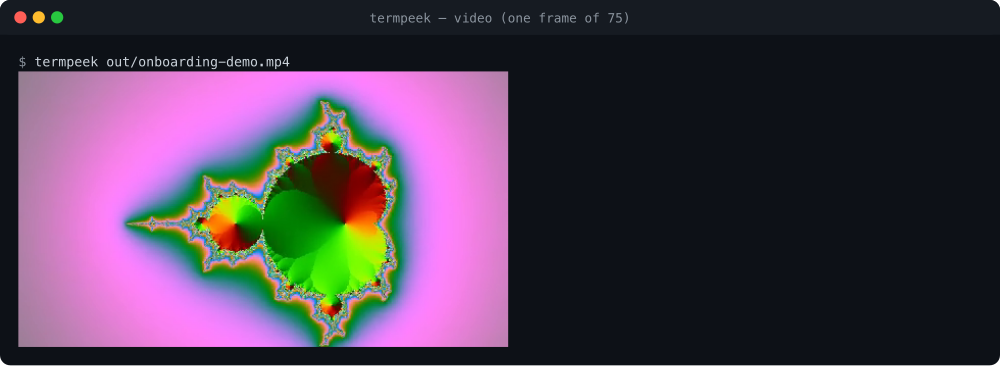Close the termpeek window using the red button
This screenshot has width=1000, height=366.
[20, 17]
